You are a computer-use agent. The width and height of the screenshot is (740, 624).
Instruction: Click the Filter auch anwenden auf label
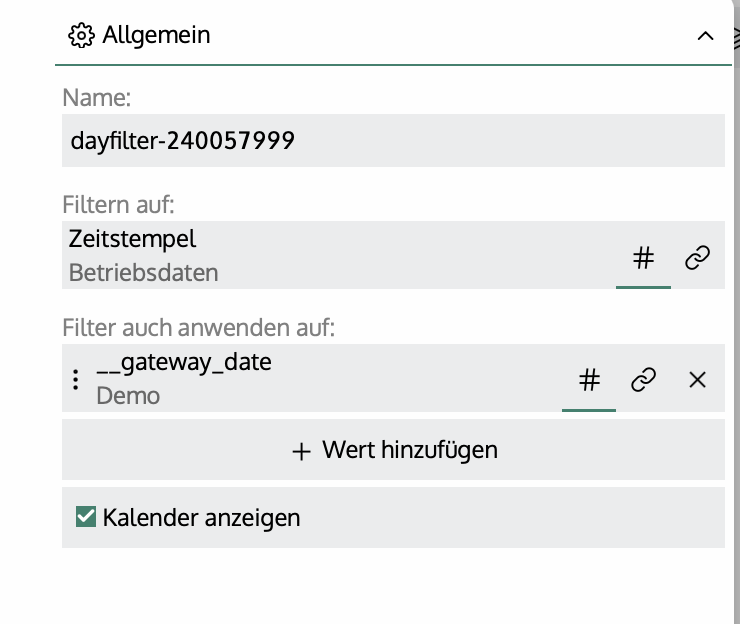pos(198,327)
